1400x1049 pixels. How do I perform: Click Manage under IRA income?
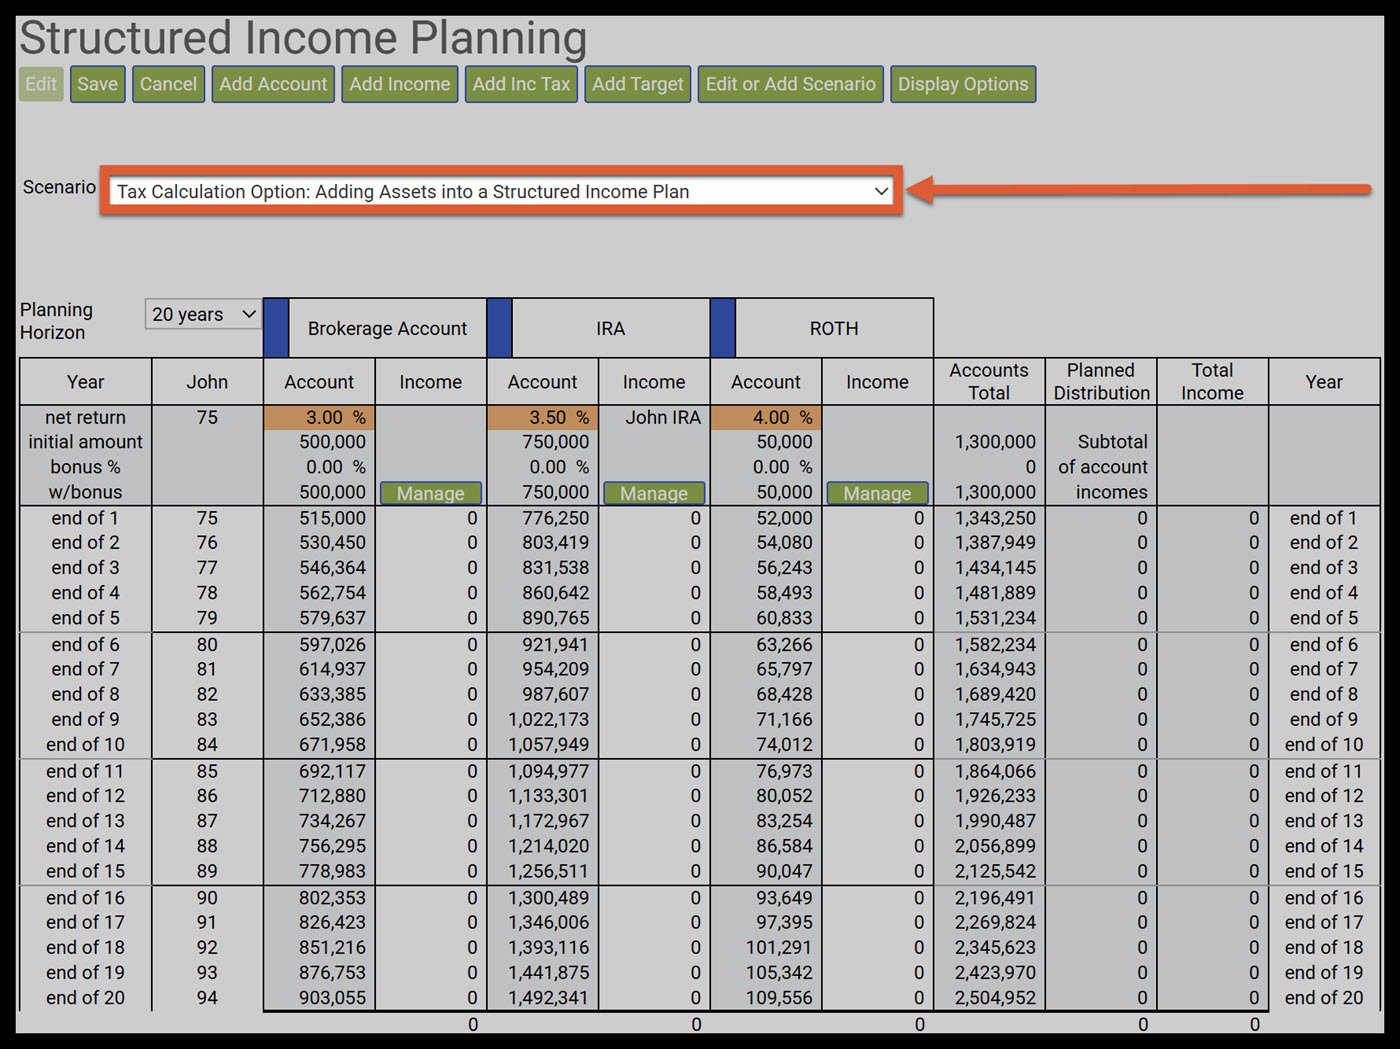click(654, 493)
